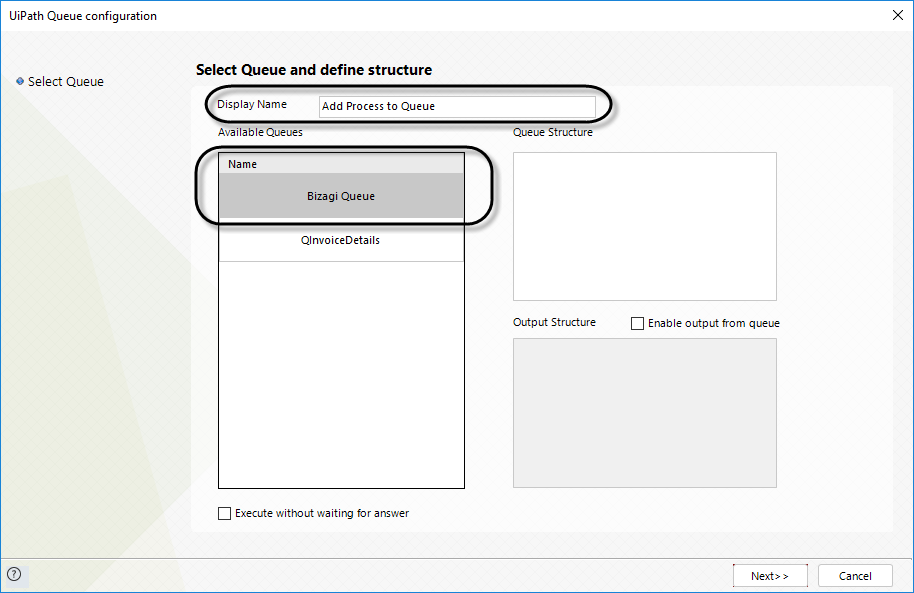
Task: Click the Queue Structure panel box
Action: pos(645,226)
